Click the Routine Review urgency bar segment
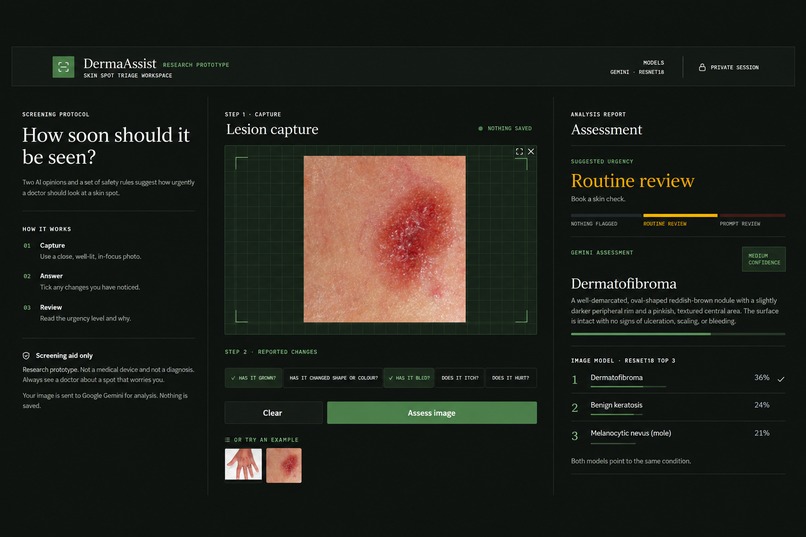 point(680,215)
